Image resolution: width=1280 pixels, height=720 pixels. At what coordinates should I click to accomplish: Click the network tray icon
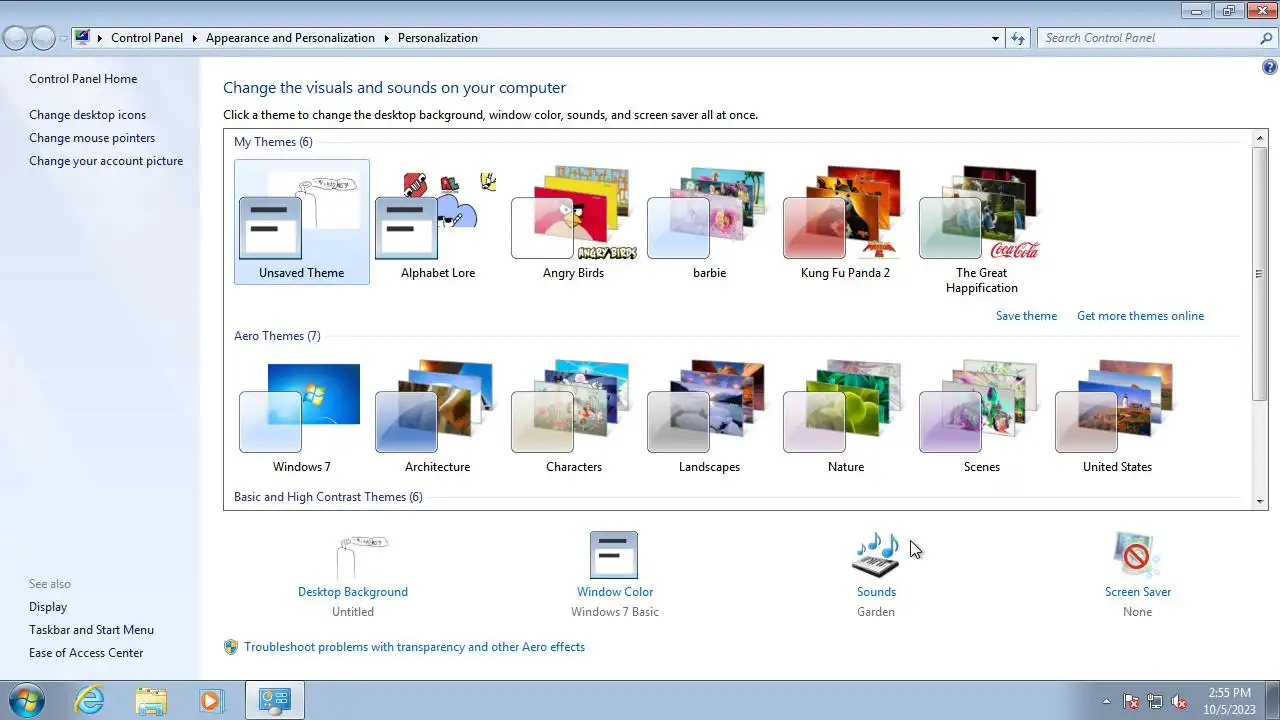pyautogui.click(x=1155, y=701)
